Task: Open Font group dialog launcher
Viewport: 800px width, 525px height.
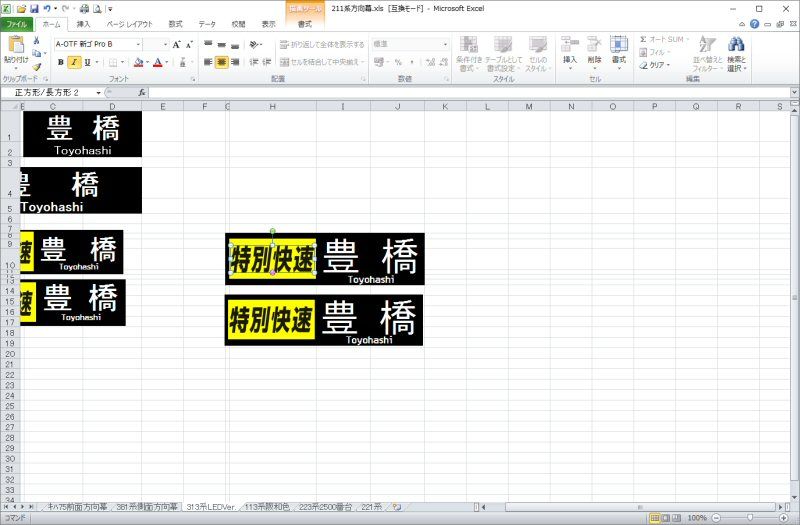Action: click(193, 80)
